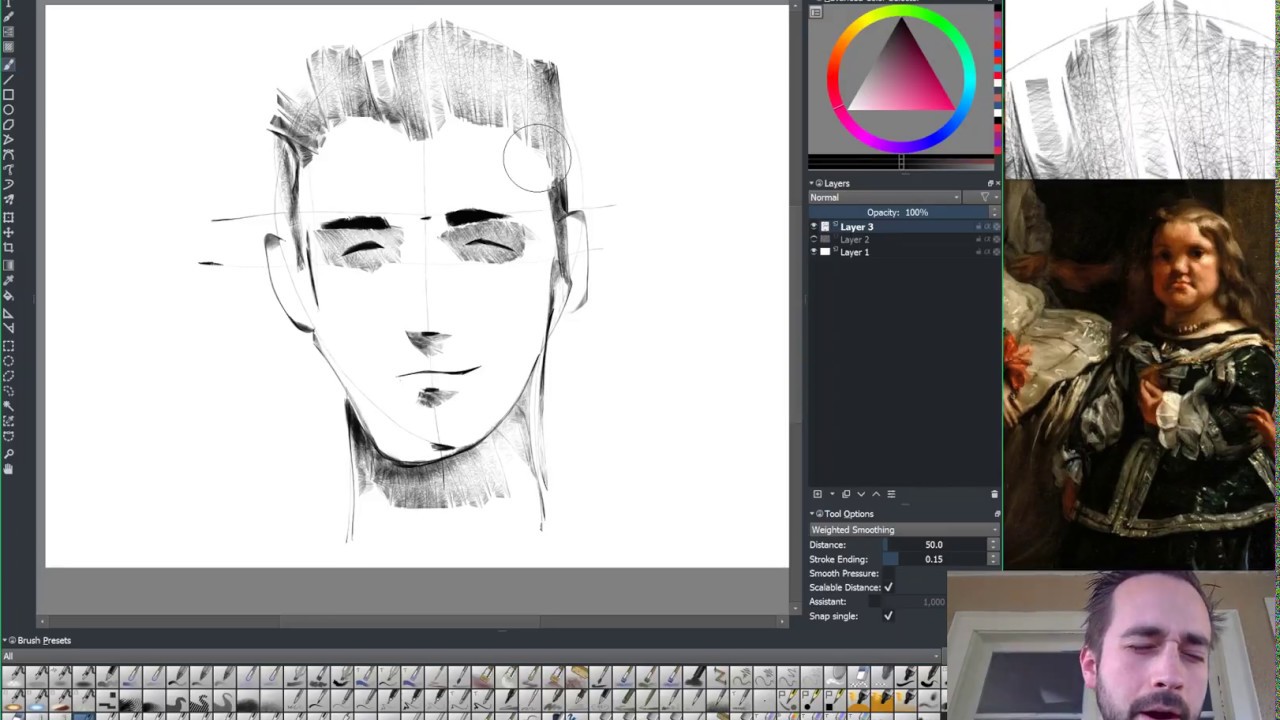Adjust the layer Opacity slider

[898, 212]
